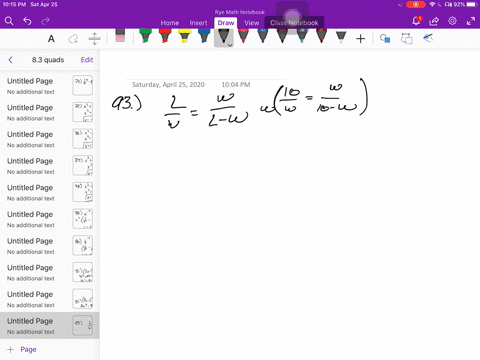Switch to the Insert tab
Viewport: 480px width, 360px height.
pyautogui.click(x=198, y=23)
